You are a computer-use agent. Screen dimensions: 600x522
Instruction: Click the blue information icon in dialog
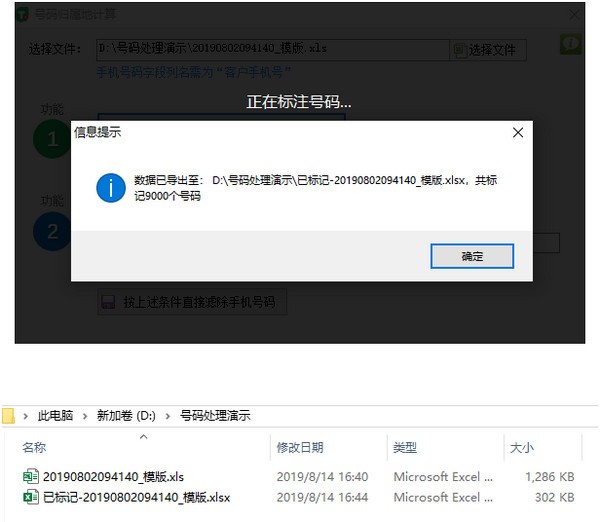[110, 187]
